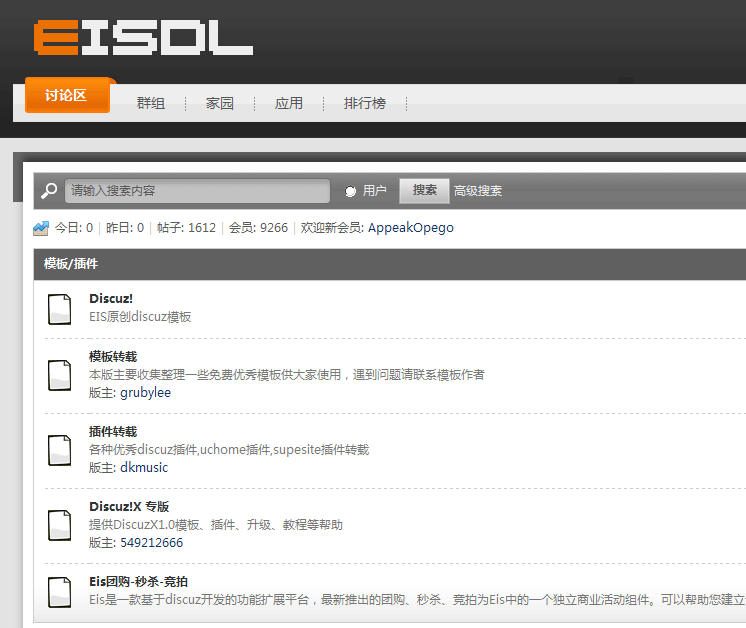Select the 用户 radio button
Viewport: 746px width, 628px height.
[x=350, y=191]
